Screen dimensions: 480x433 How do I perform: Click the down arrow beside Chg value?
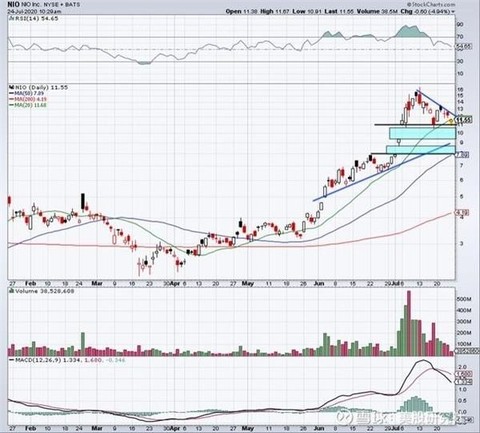coord(453,12)
